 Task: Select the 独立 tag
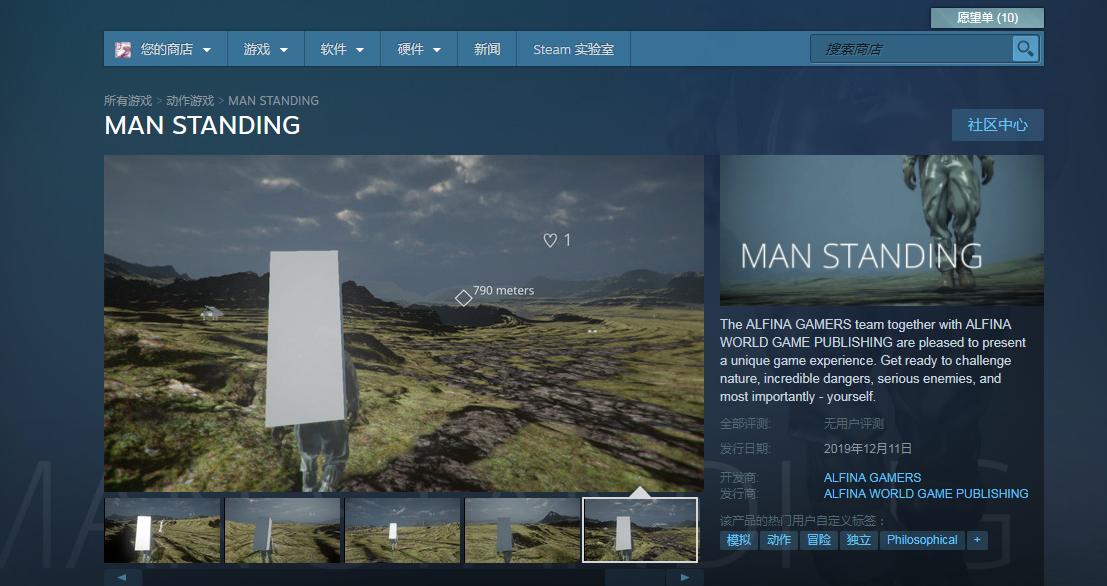tap(858, 540)
